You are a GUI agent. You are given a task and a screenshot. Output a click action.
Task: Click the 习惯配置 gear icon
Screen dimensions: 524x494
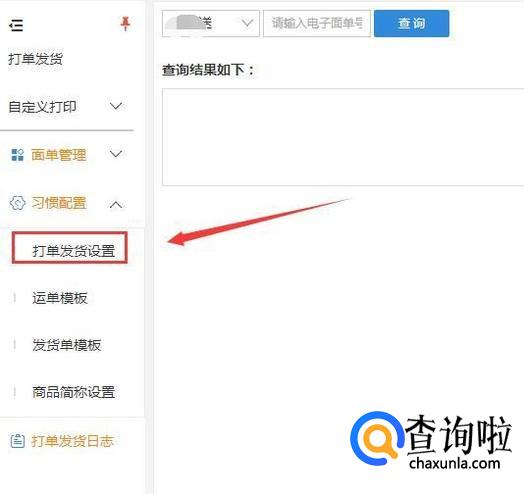point(17,203)
